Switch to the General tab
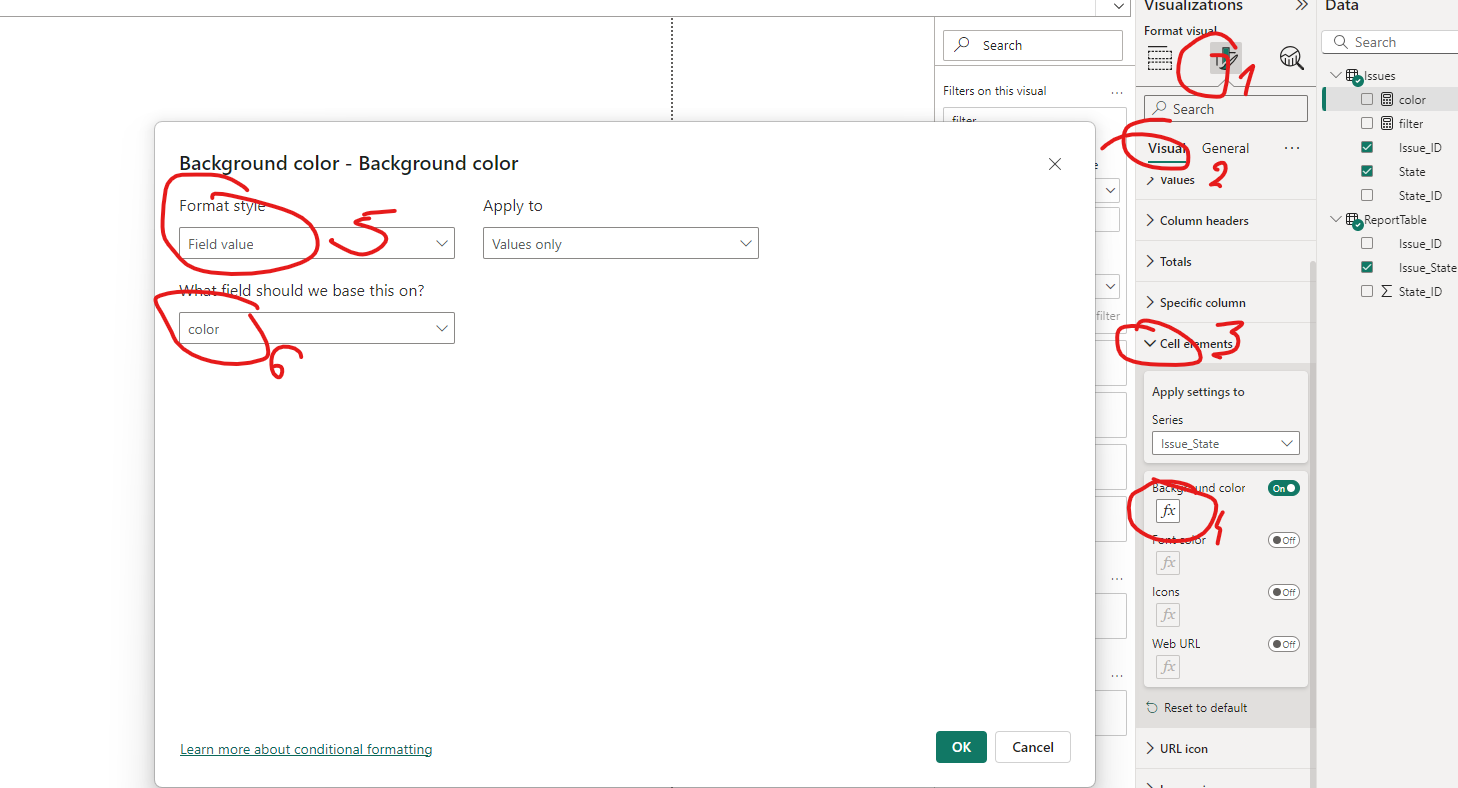Image resolution: width=1458 pixels, height=788 pixels. 1225,149
